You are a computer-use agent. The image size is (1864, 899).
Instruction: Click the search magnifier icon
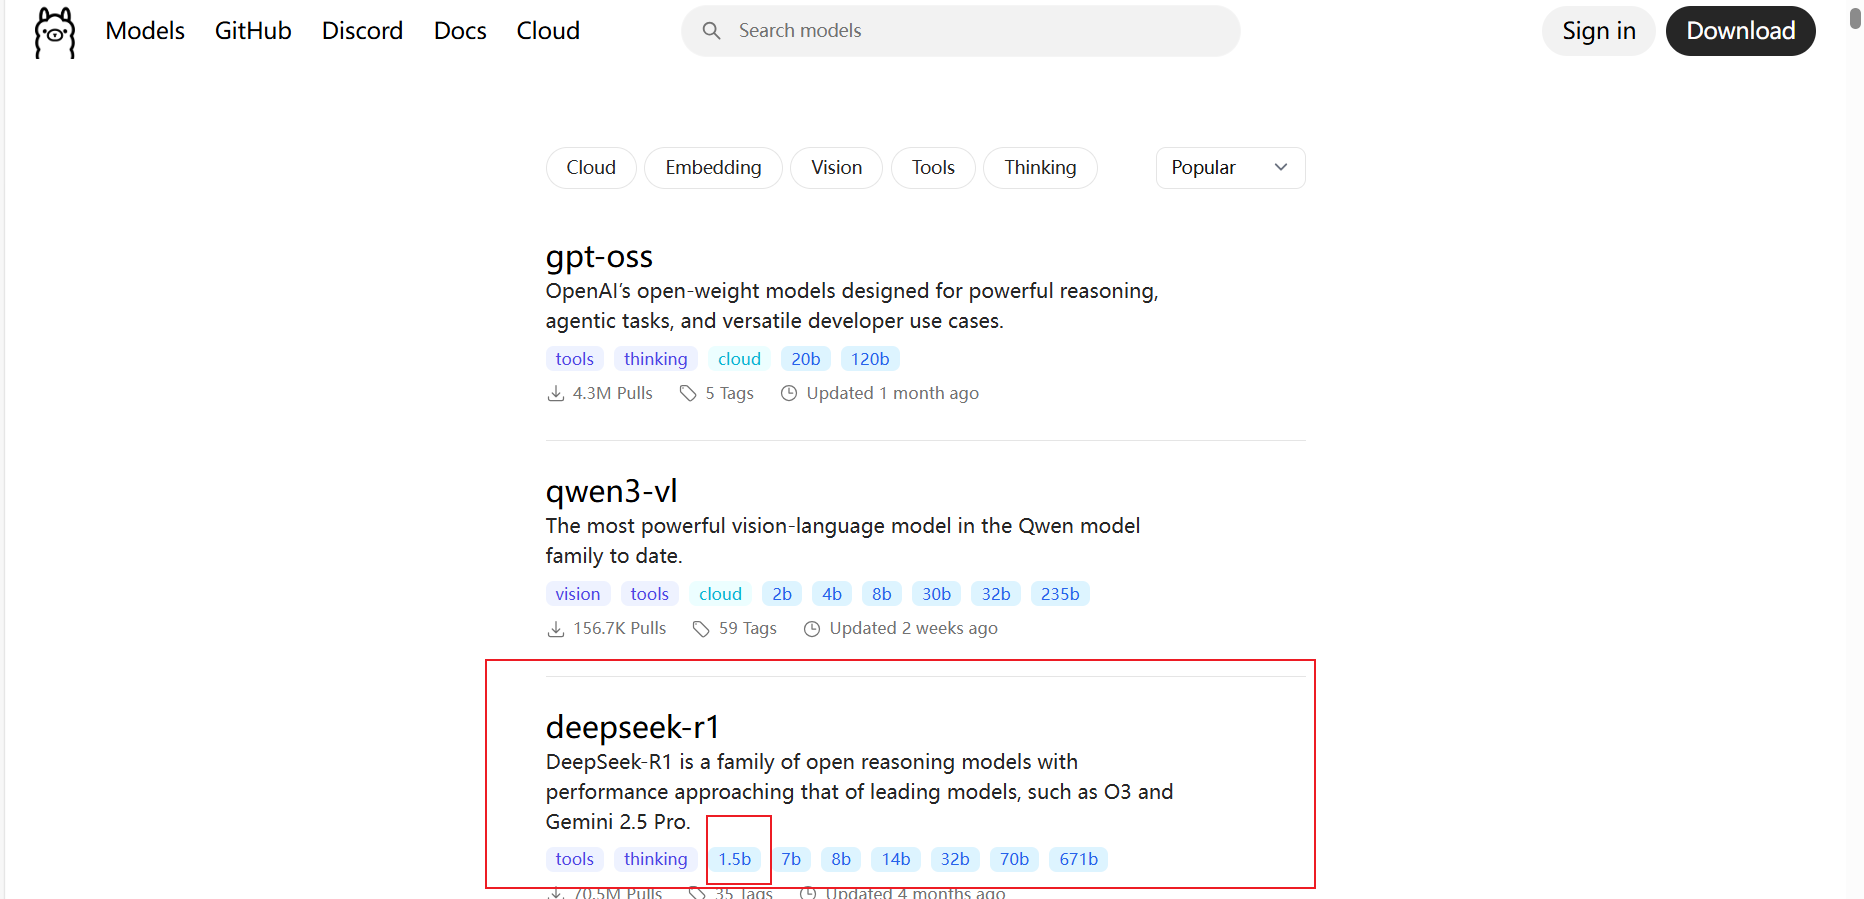pyautogui.click(x=711, y=31)
